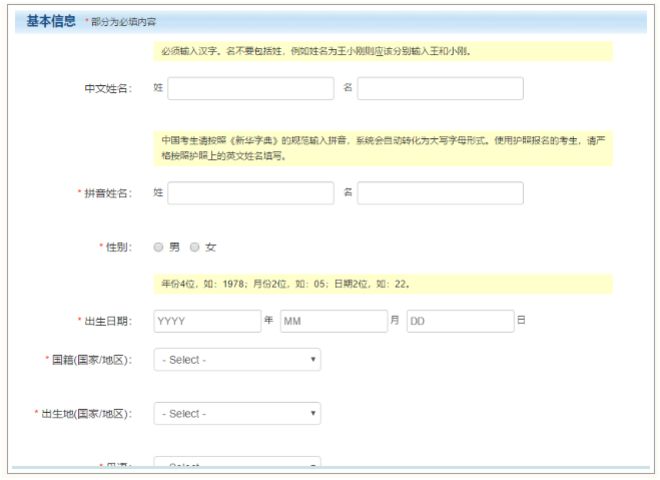660x480 pixels.
Task: Click the 拼音姓名 label
Action: pyautogui.click(x=108, y=193)
